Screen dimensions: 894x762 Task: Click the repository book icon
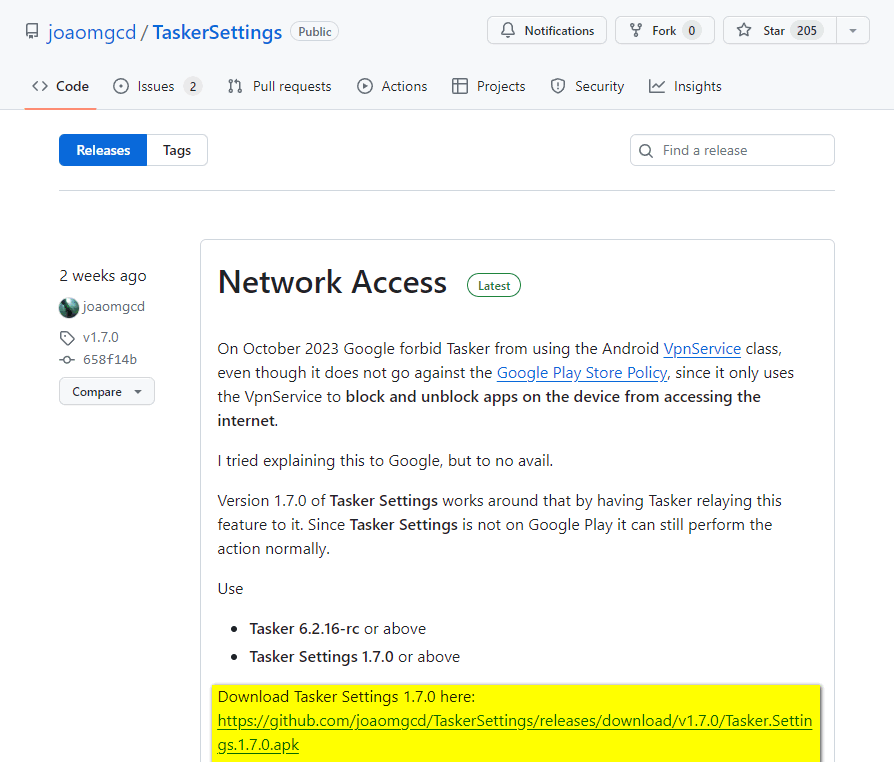[x=32, y=31]
